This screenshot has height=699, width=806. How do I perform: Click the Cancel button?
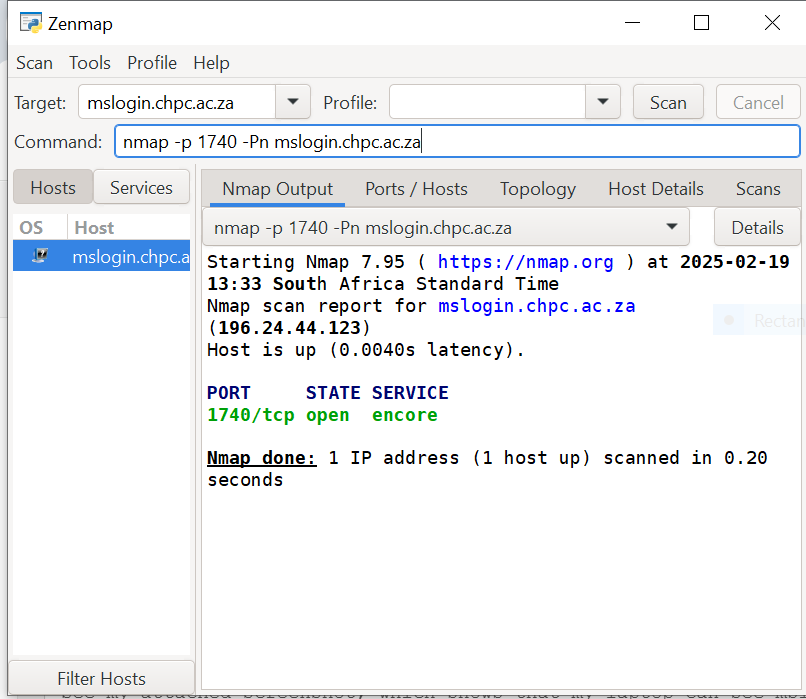click(758, 102)
